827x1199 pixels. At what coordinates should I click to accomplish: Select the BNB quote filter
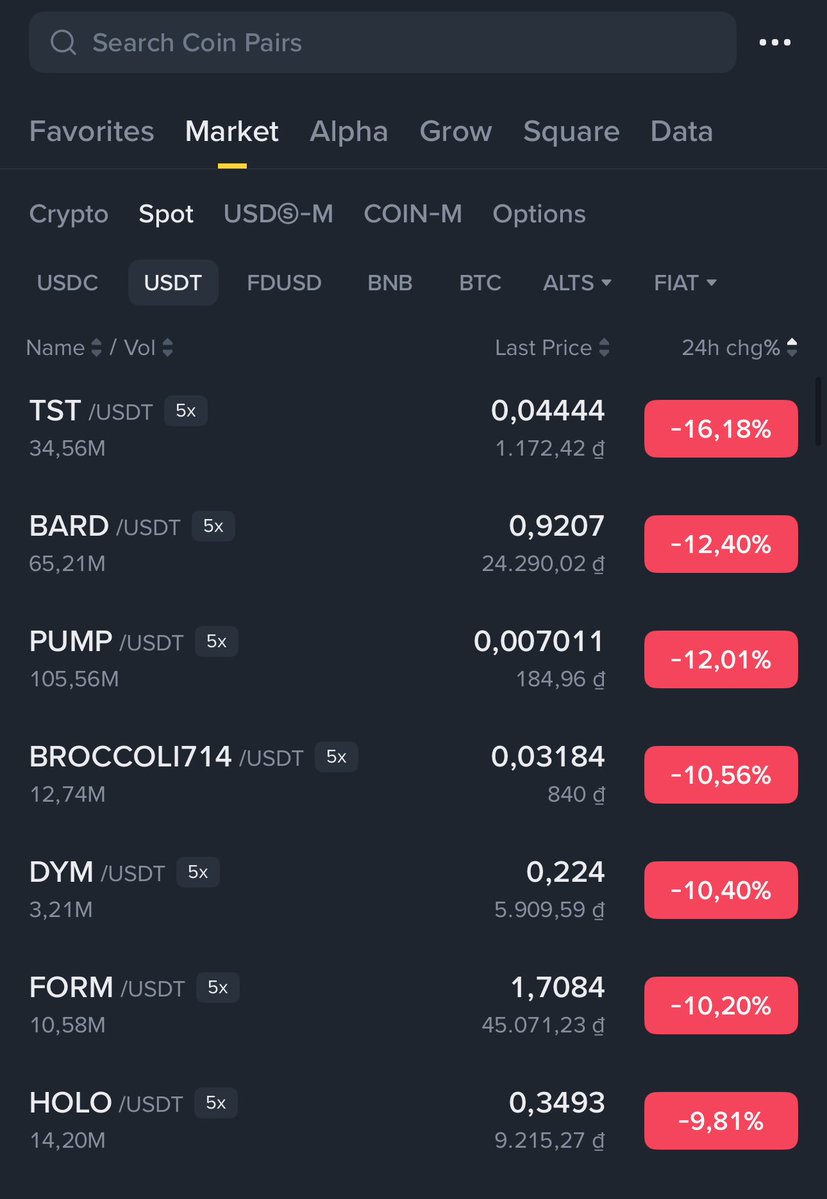pos(390,283)
